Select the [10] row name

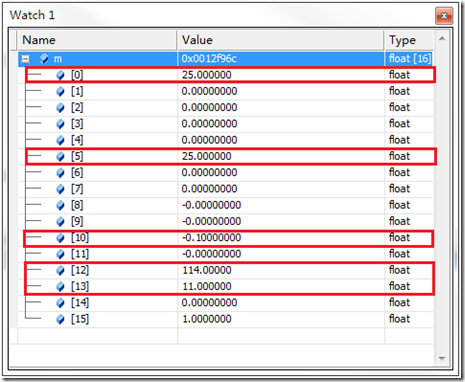(x=80, y=238)
